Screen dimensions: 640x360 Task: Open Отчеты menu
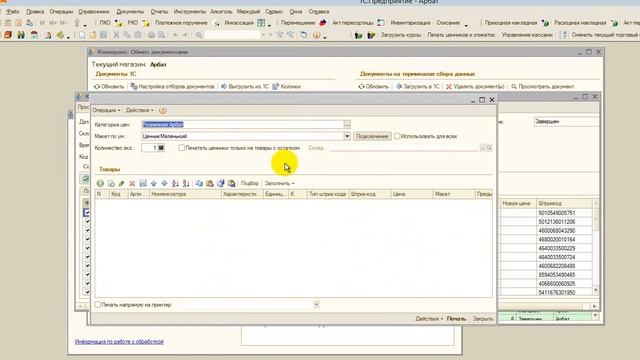coord(159,12)
